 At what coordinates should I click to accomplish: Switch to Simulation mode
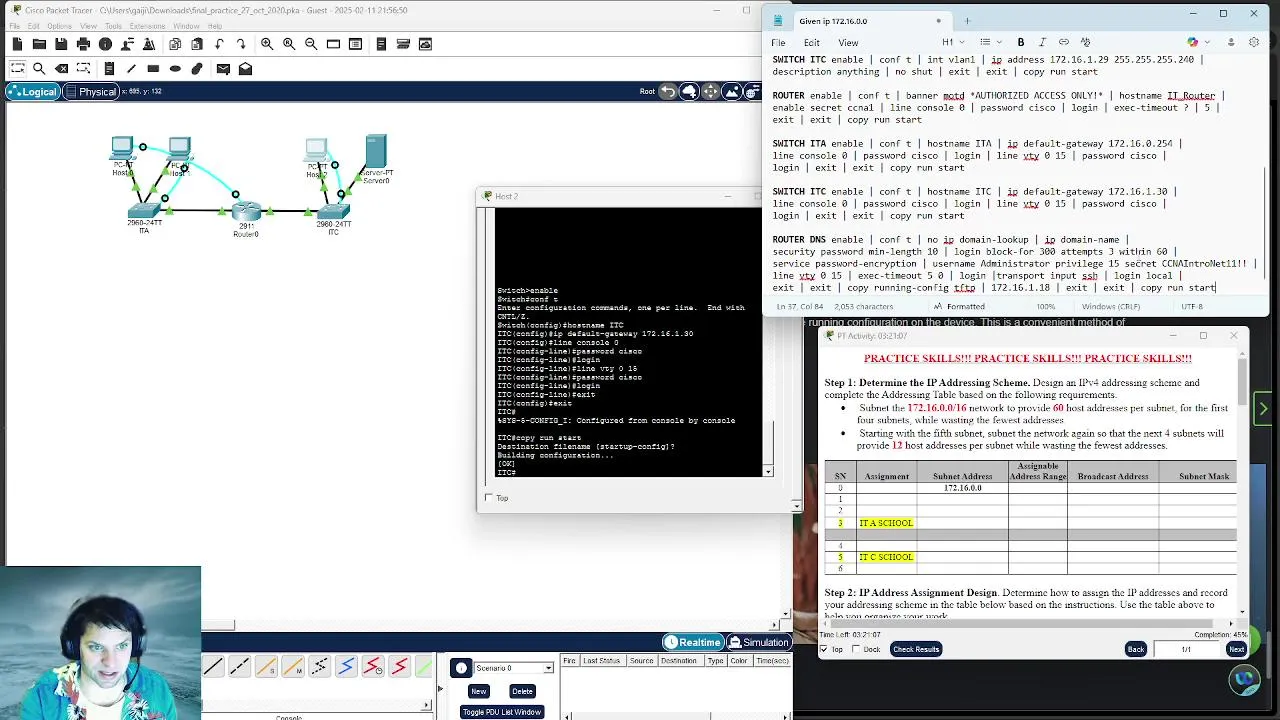tap(759, 642)
